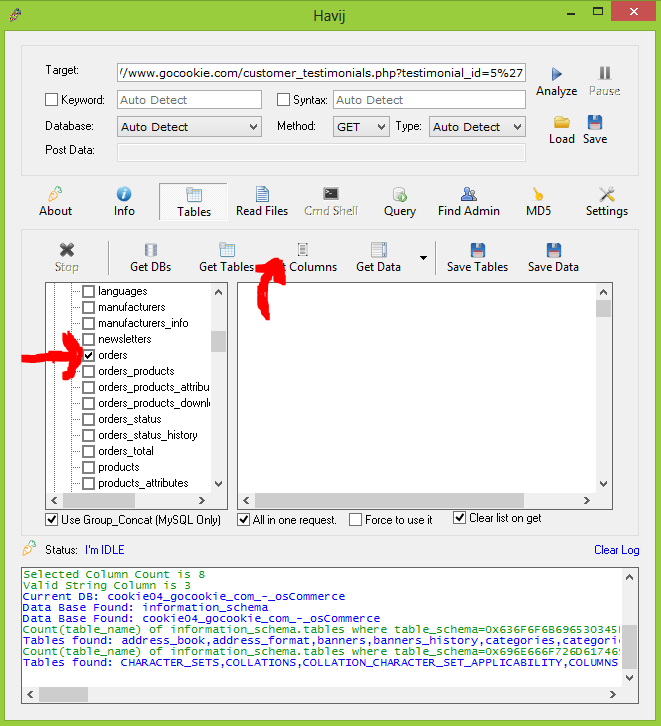Click table list scroll right arrow
Screen dimensions: 661x726
click(201, 501)
